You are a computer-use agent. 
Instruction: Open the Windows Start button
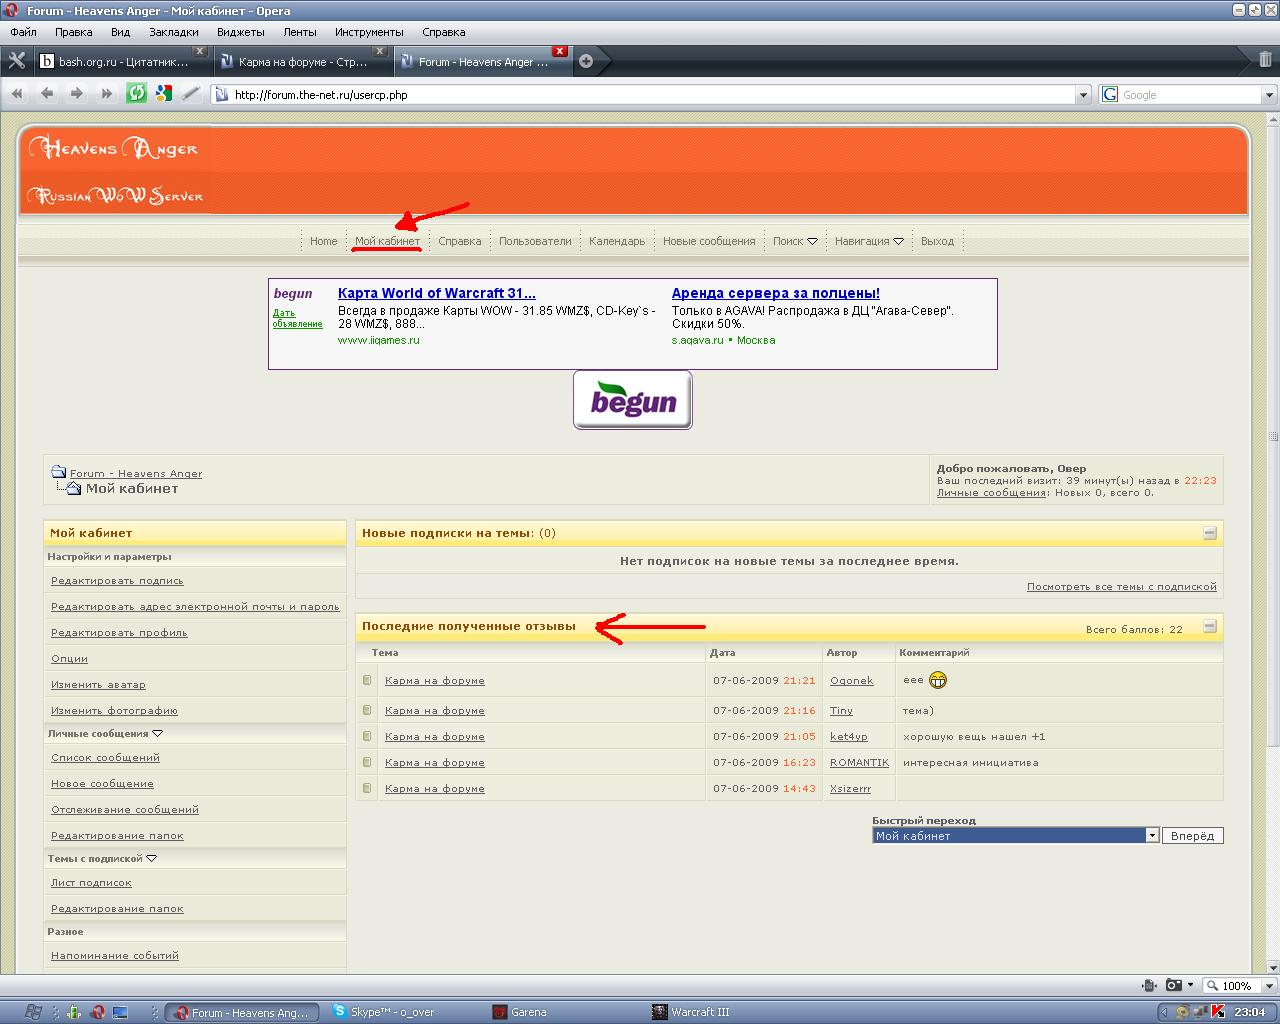tap(33, 1012)
